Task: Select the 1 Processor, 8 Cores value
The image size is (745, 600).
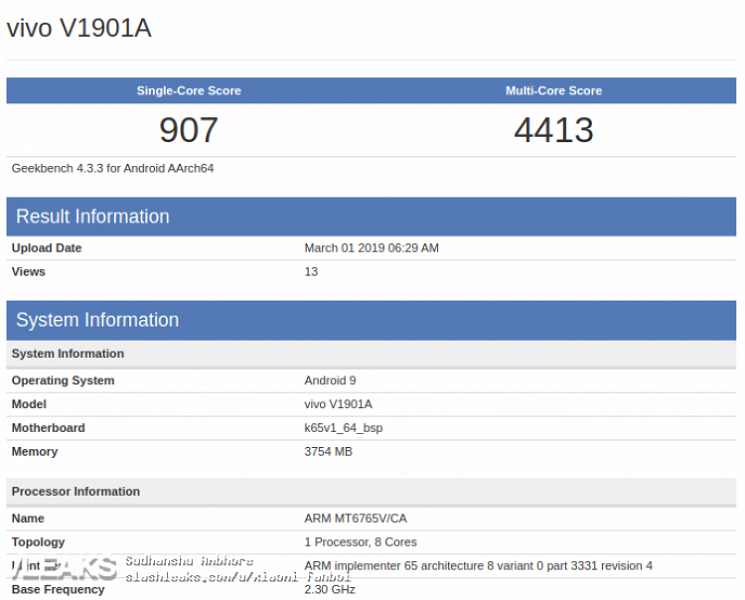Action: pos(361,542)
